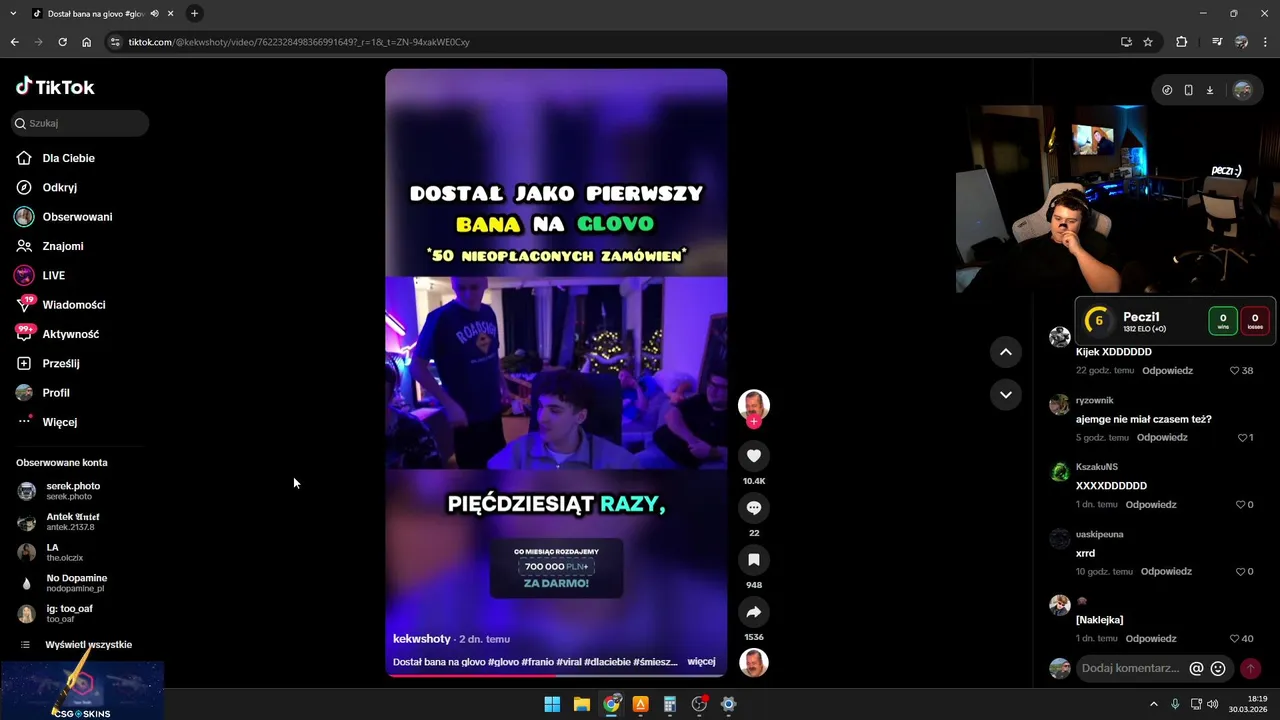
Task: Open the Windows Start menu
Action: click(x=552, y=704)
